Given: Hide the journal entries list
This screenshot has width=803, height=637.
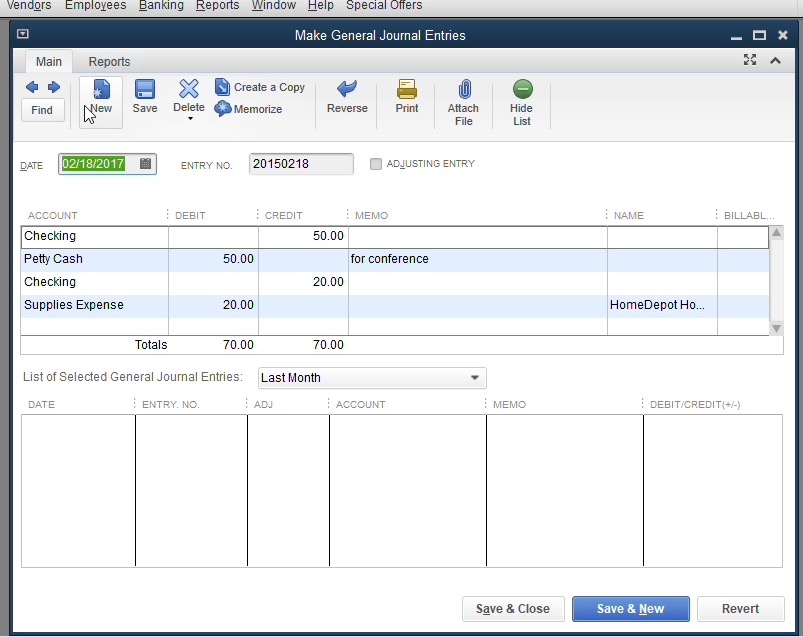Looking at the screenshot, I should point(522,102).
